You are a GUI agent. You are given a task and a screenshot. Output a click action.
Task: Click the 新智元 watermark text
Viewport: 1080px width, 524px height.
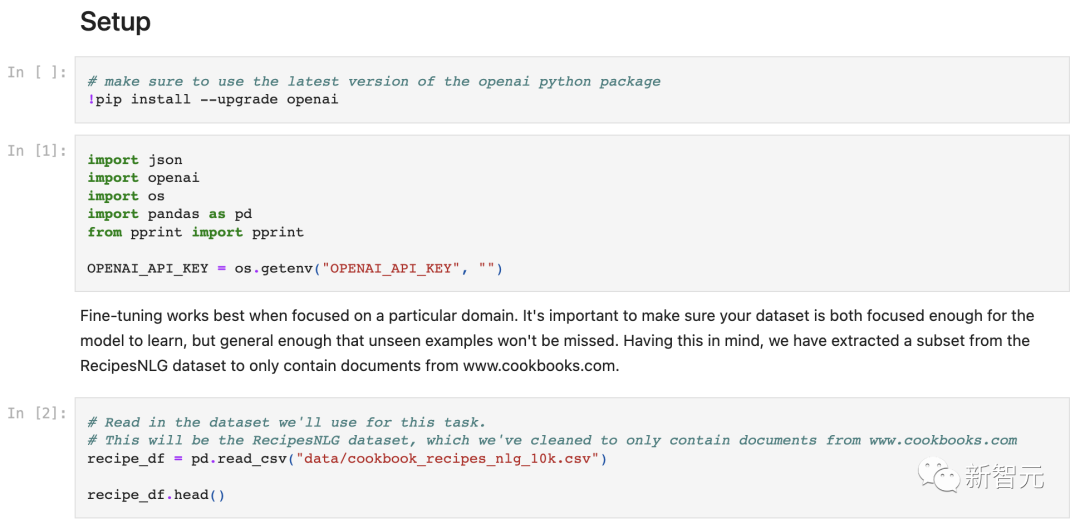(1003, 477)
